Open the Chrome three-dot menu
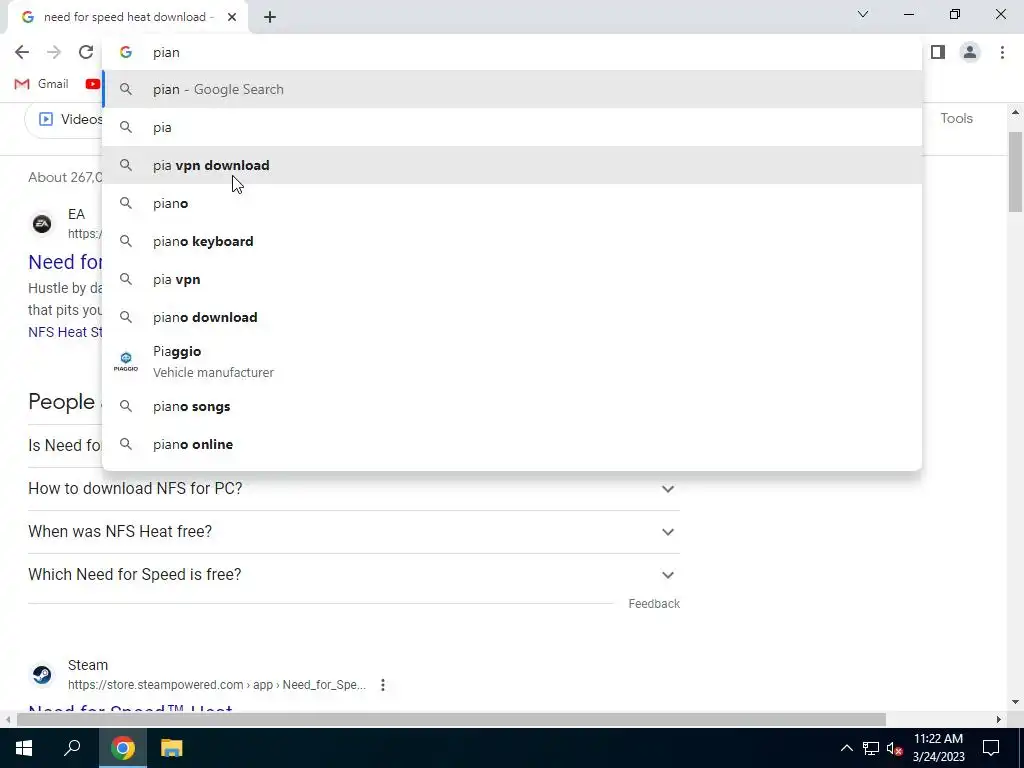 [x=1002, y=52]
